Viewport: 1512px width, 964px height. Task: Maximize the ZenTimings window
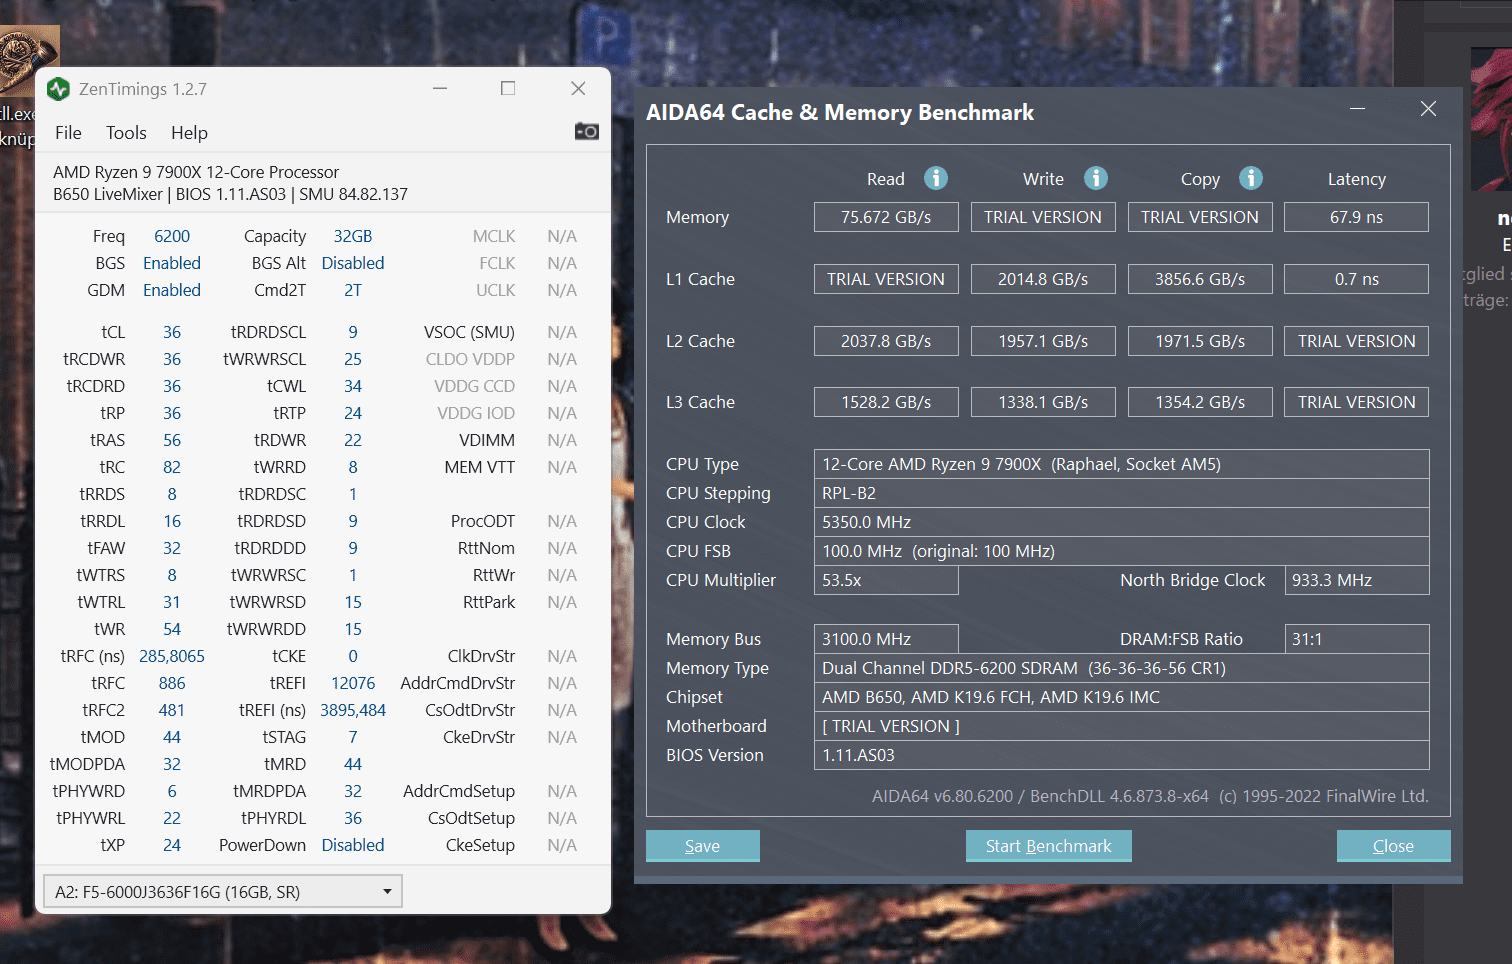pos(508,88)
